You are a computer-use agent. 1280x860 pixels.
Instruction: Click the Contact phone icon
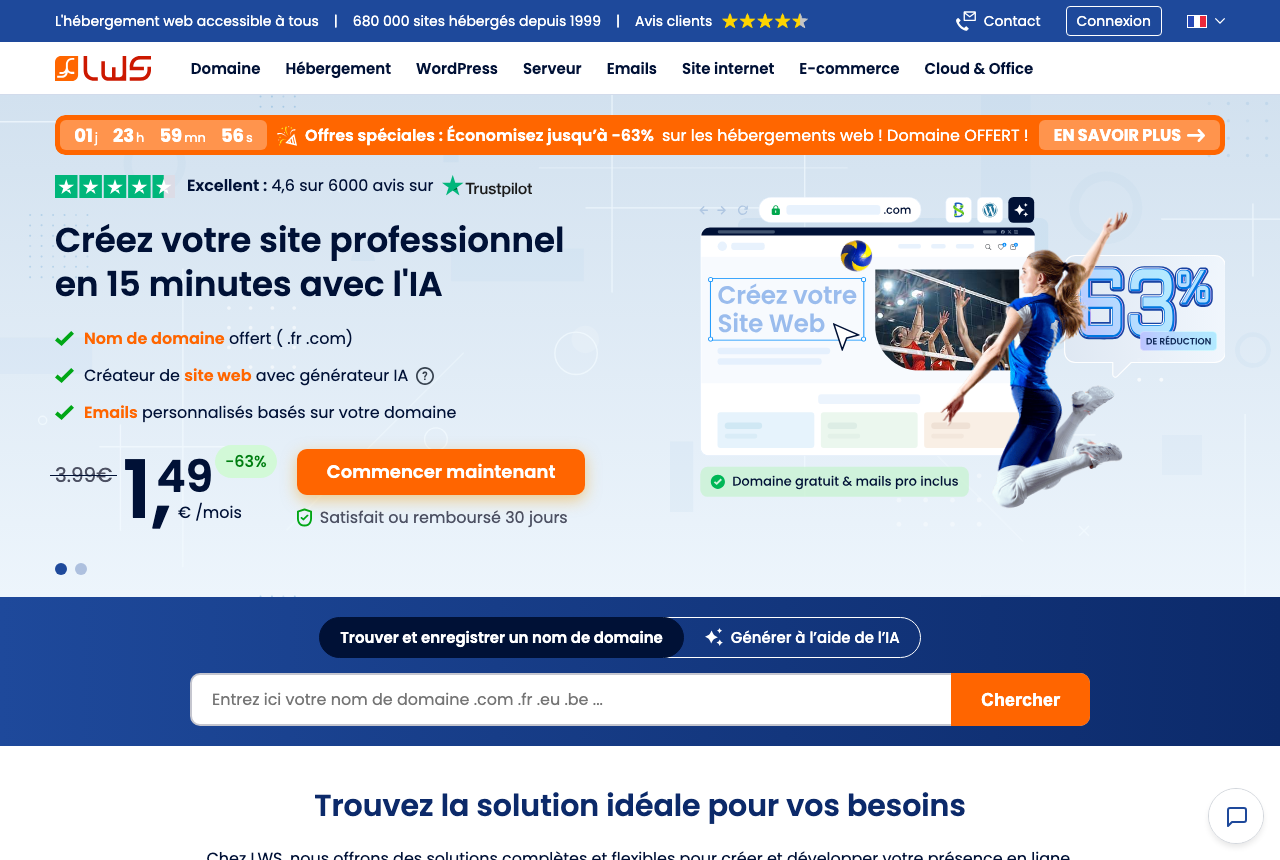[x=965, y=21]
